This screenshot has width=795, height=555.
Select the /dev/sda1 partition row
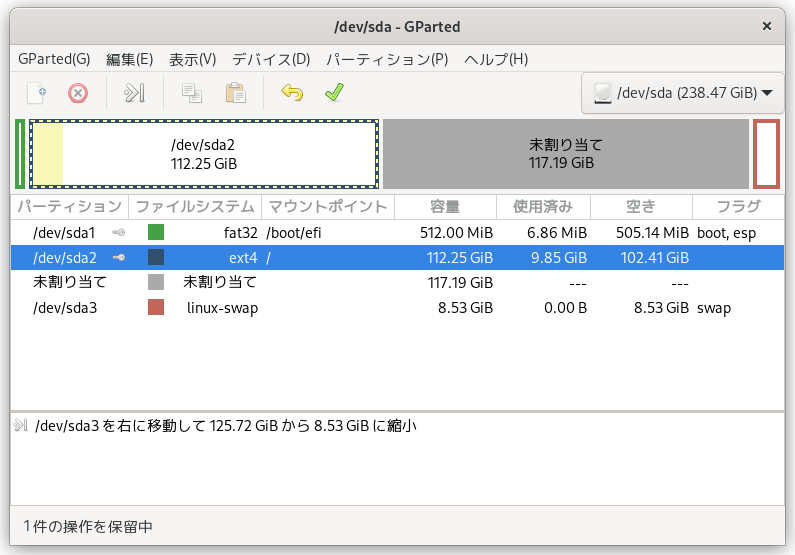pos(398,233)
